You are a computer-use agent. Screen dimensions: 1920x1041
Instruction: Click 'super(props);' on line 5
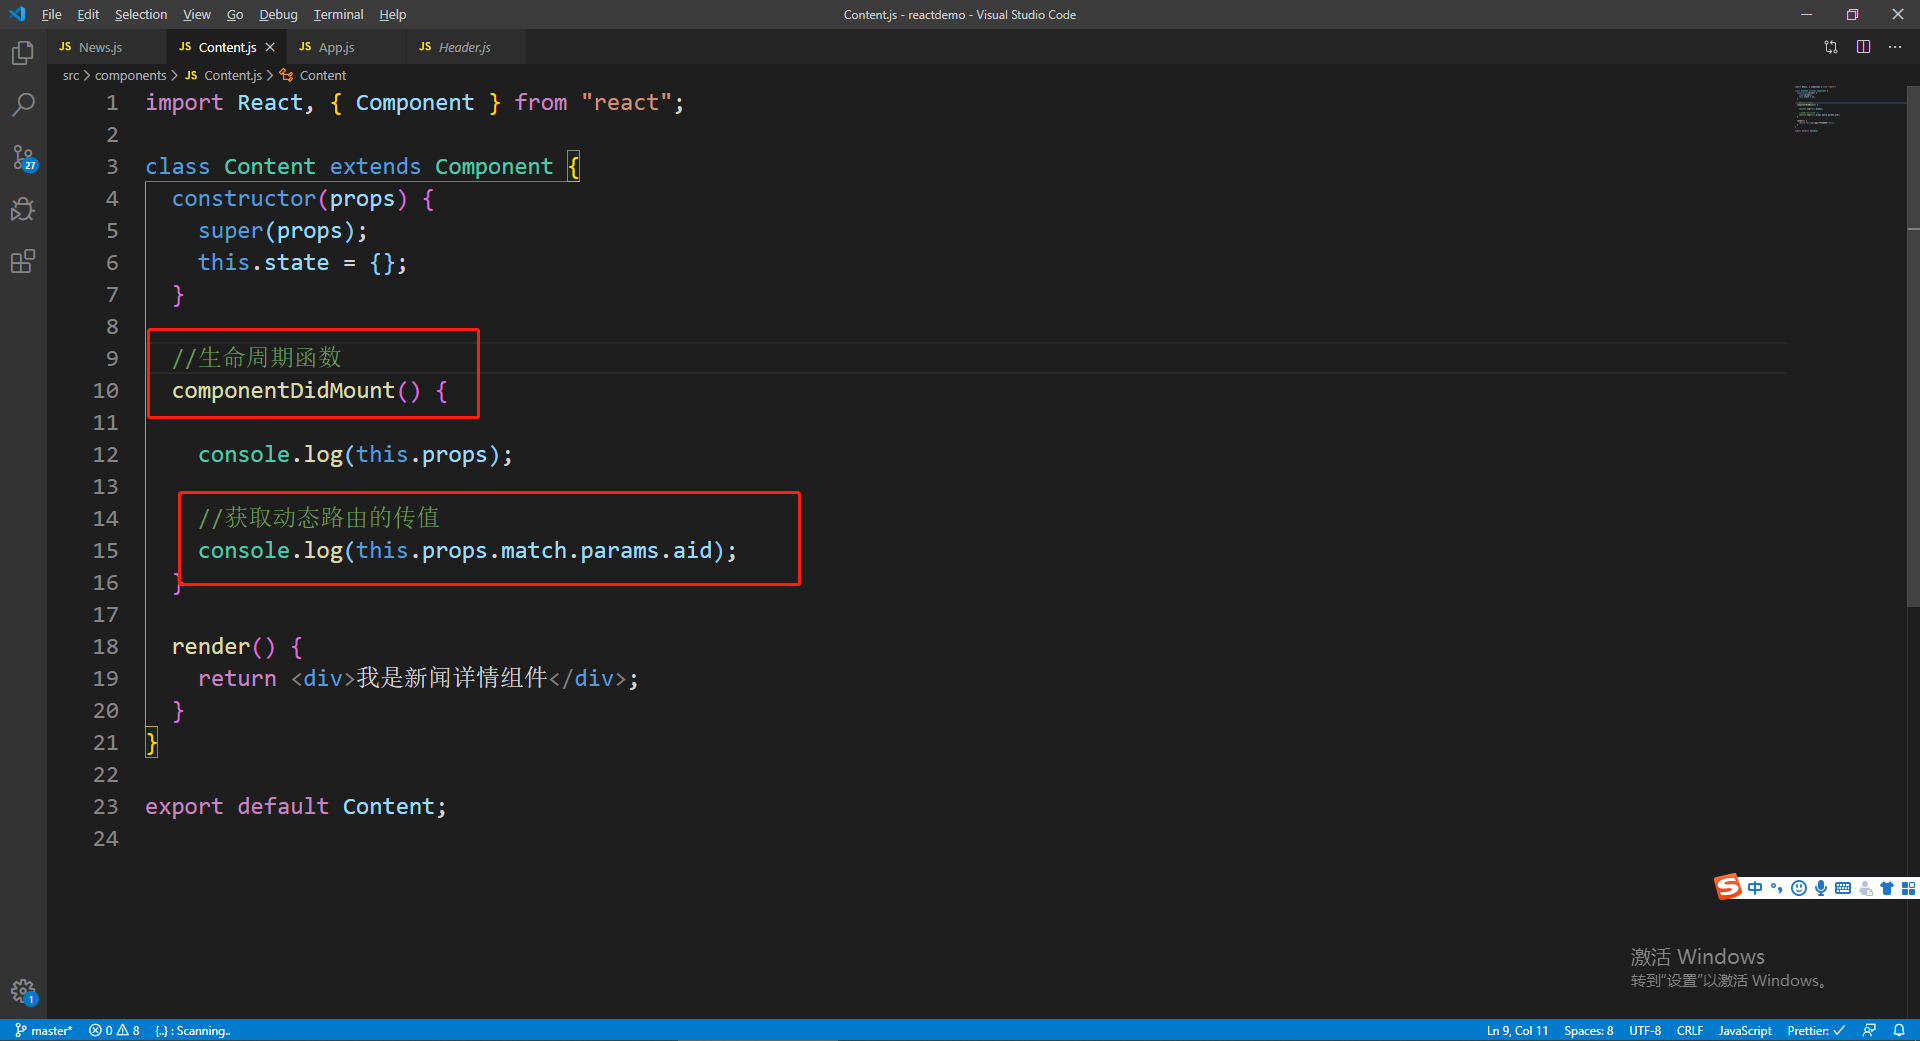coord(283,231)
